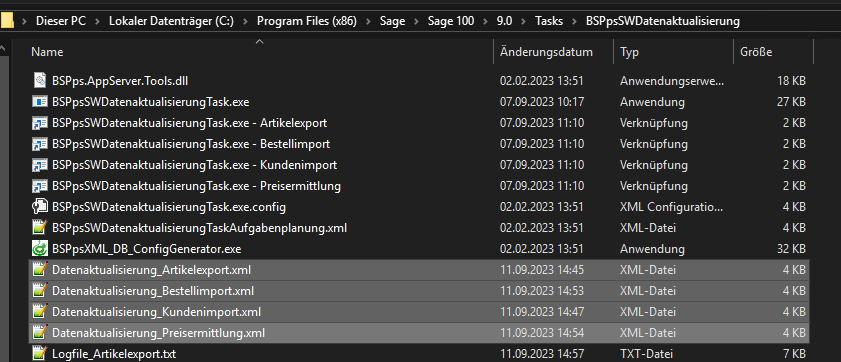This screenshot has width=841, height=362.
Task: Select the Bestellimport shortcut file
Action: [x=191, y=144]
